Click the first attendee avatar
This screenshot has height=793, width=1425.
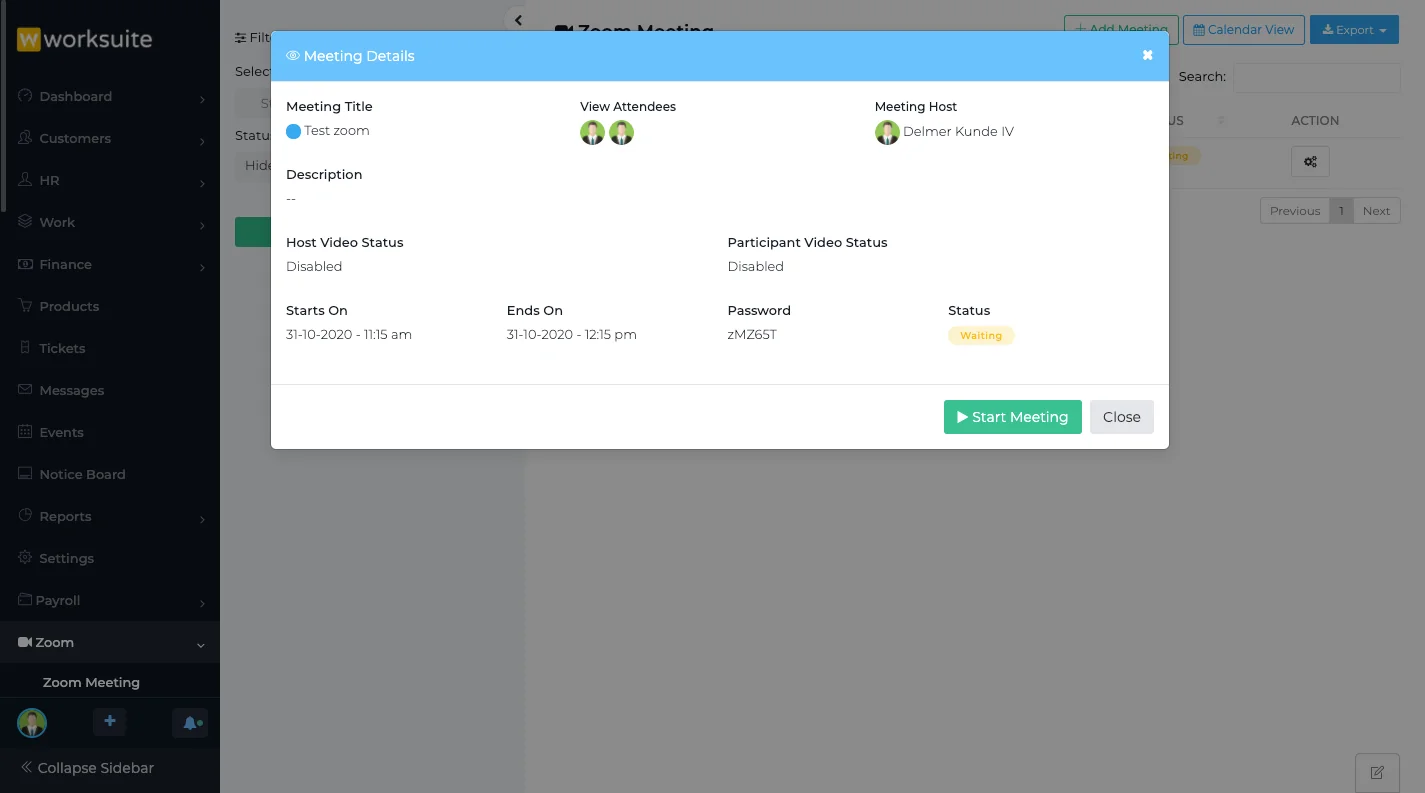[592, 132]
